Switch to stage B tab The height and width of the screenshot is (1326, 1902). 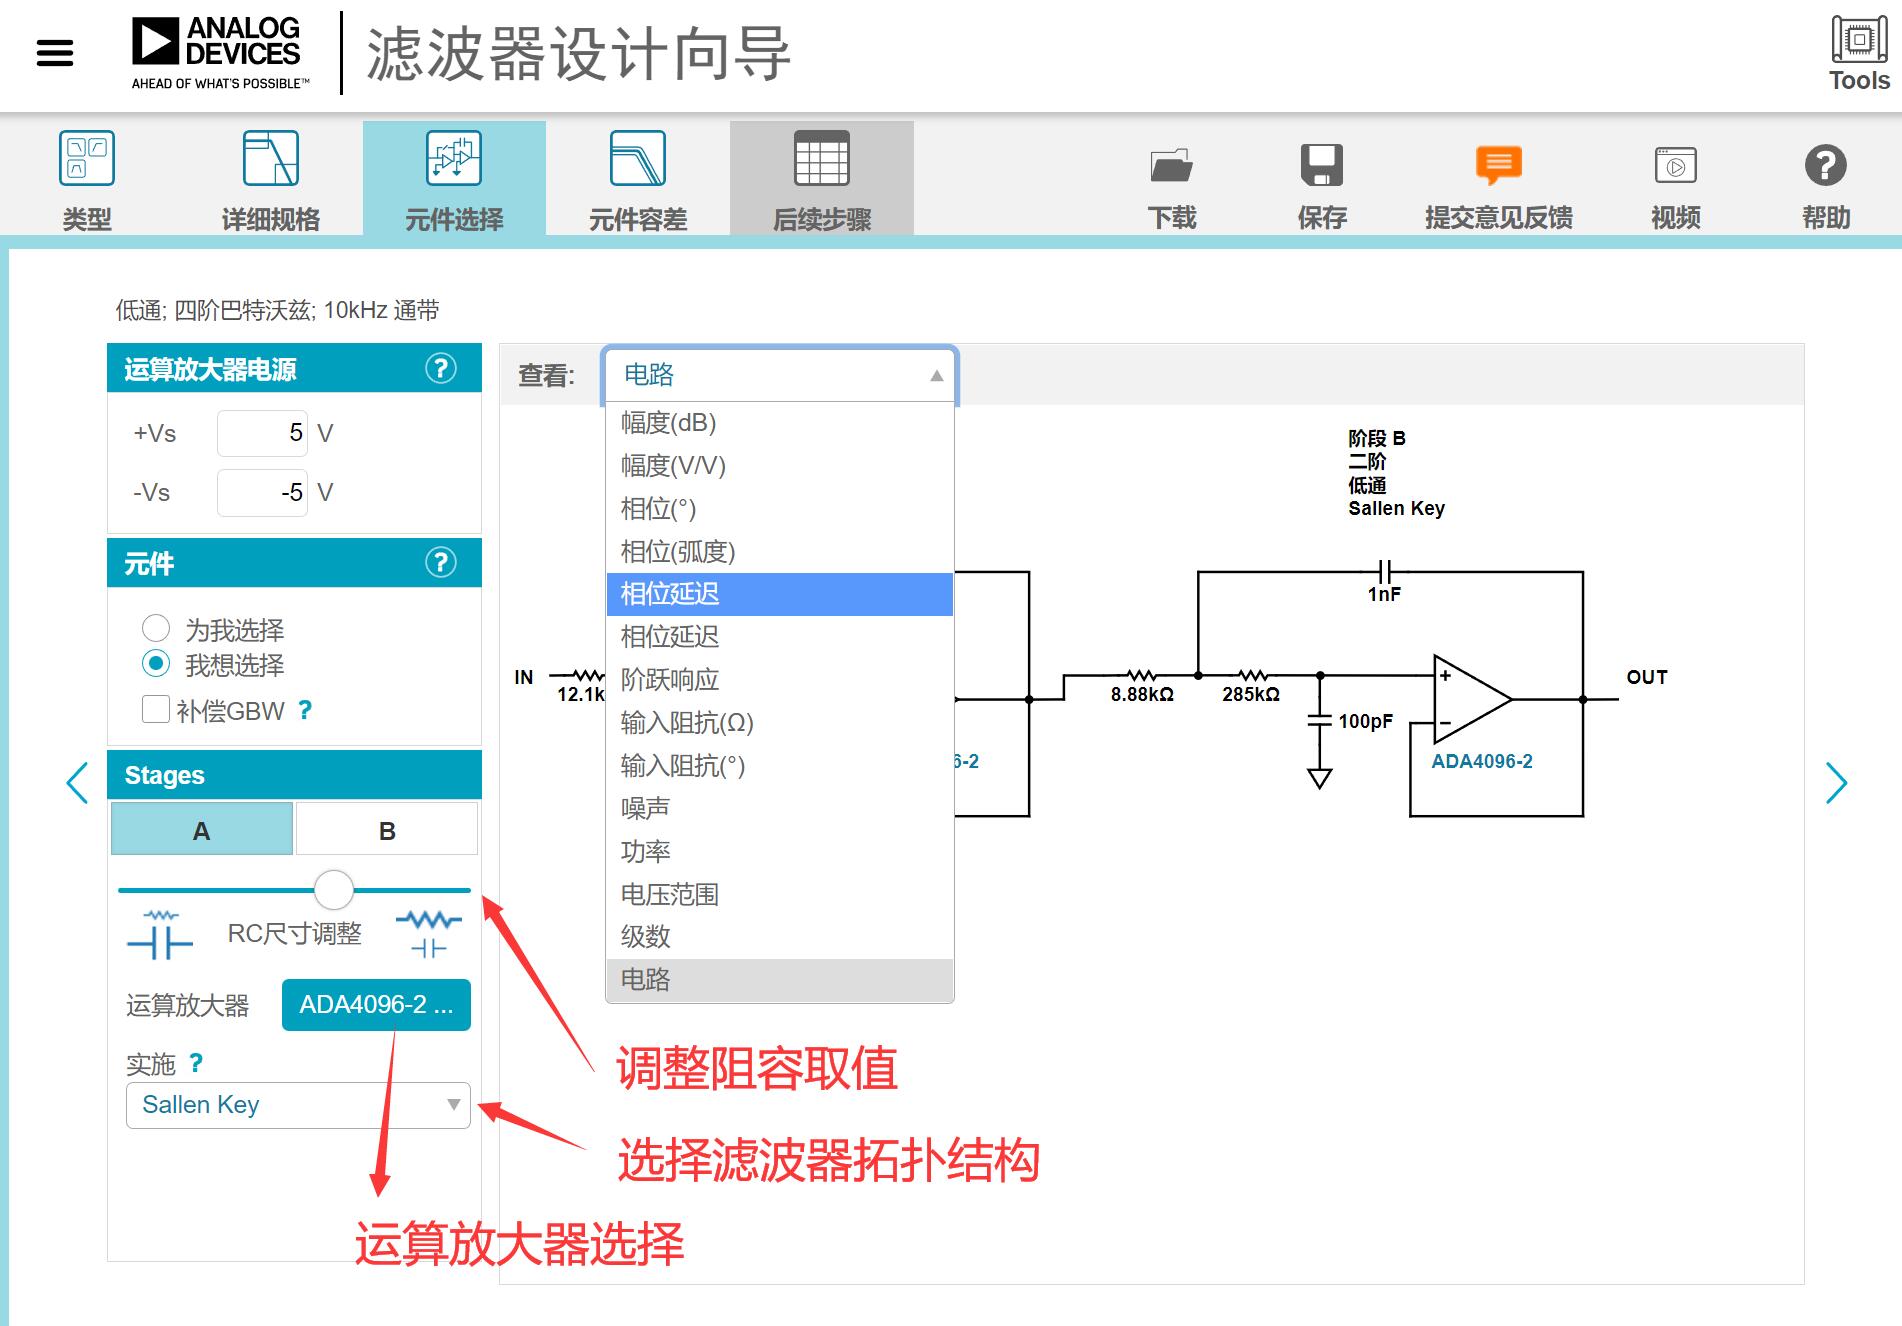(387, 831)
